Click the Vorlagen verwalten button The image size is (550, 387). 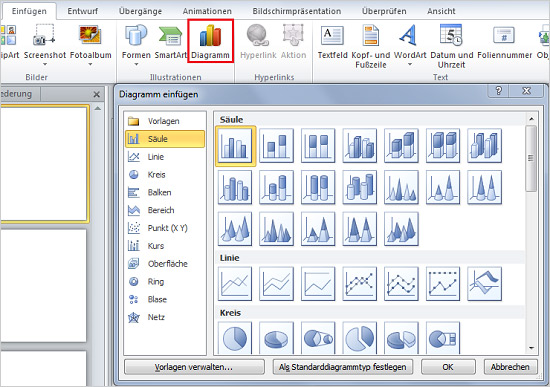194,367
